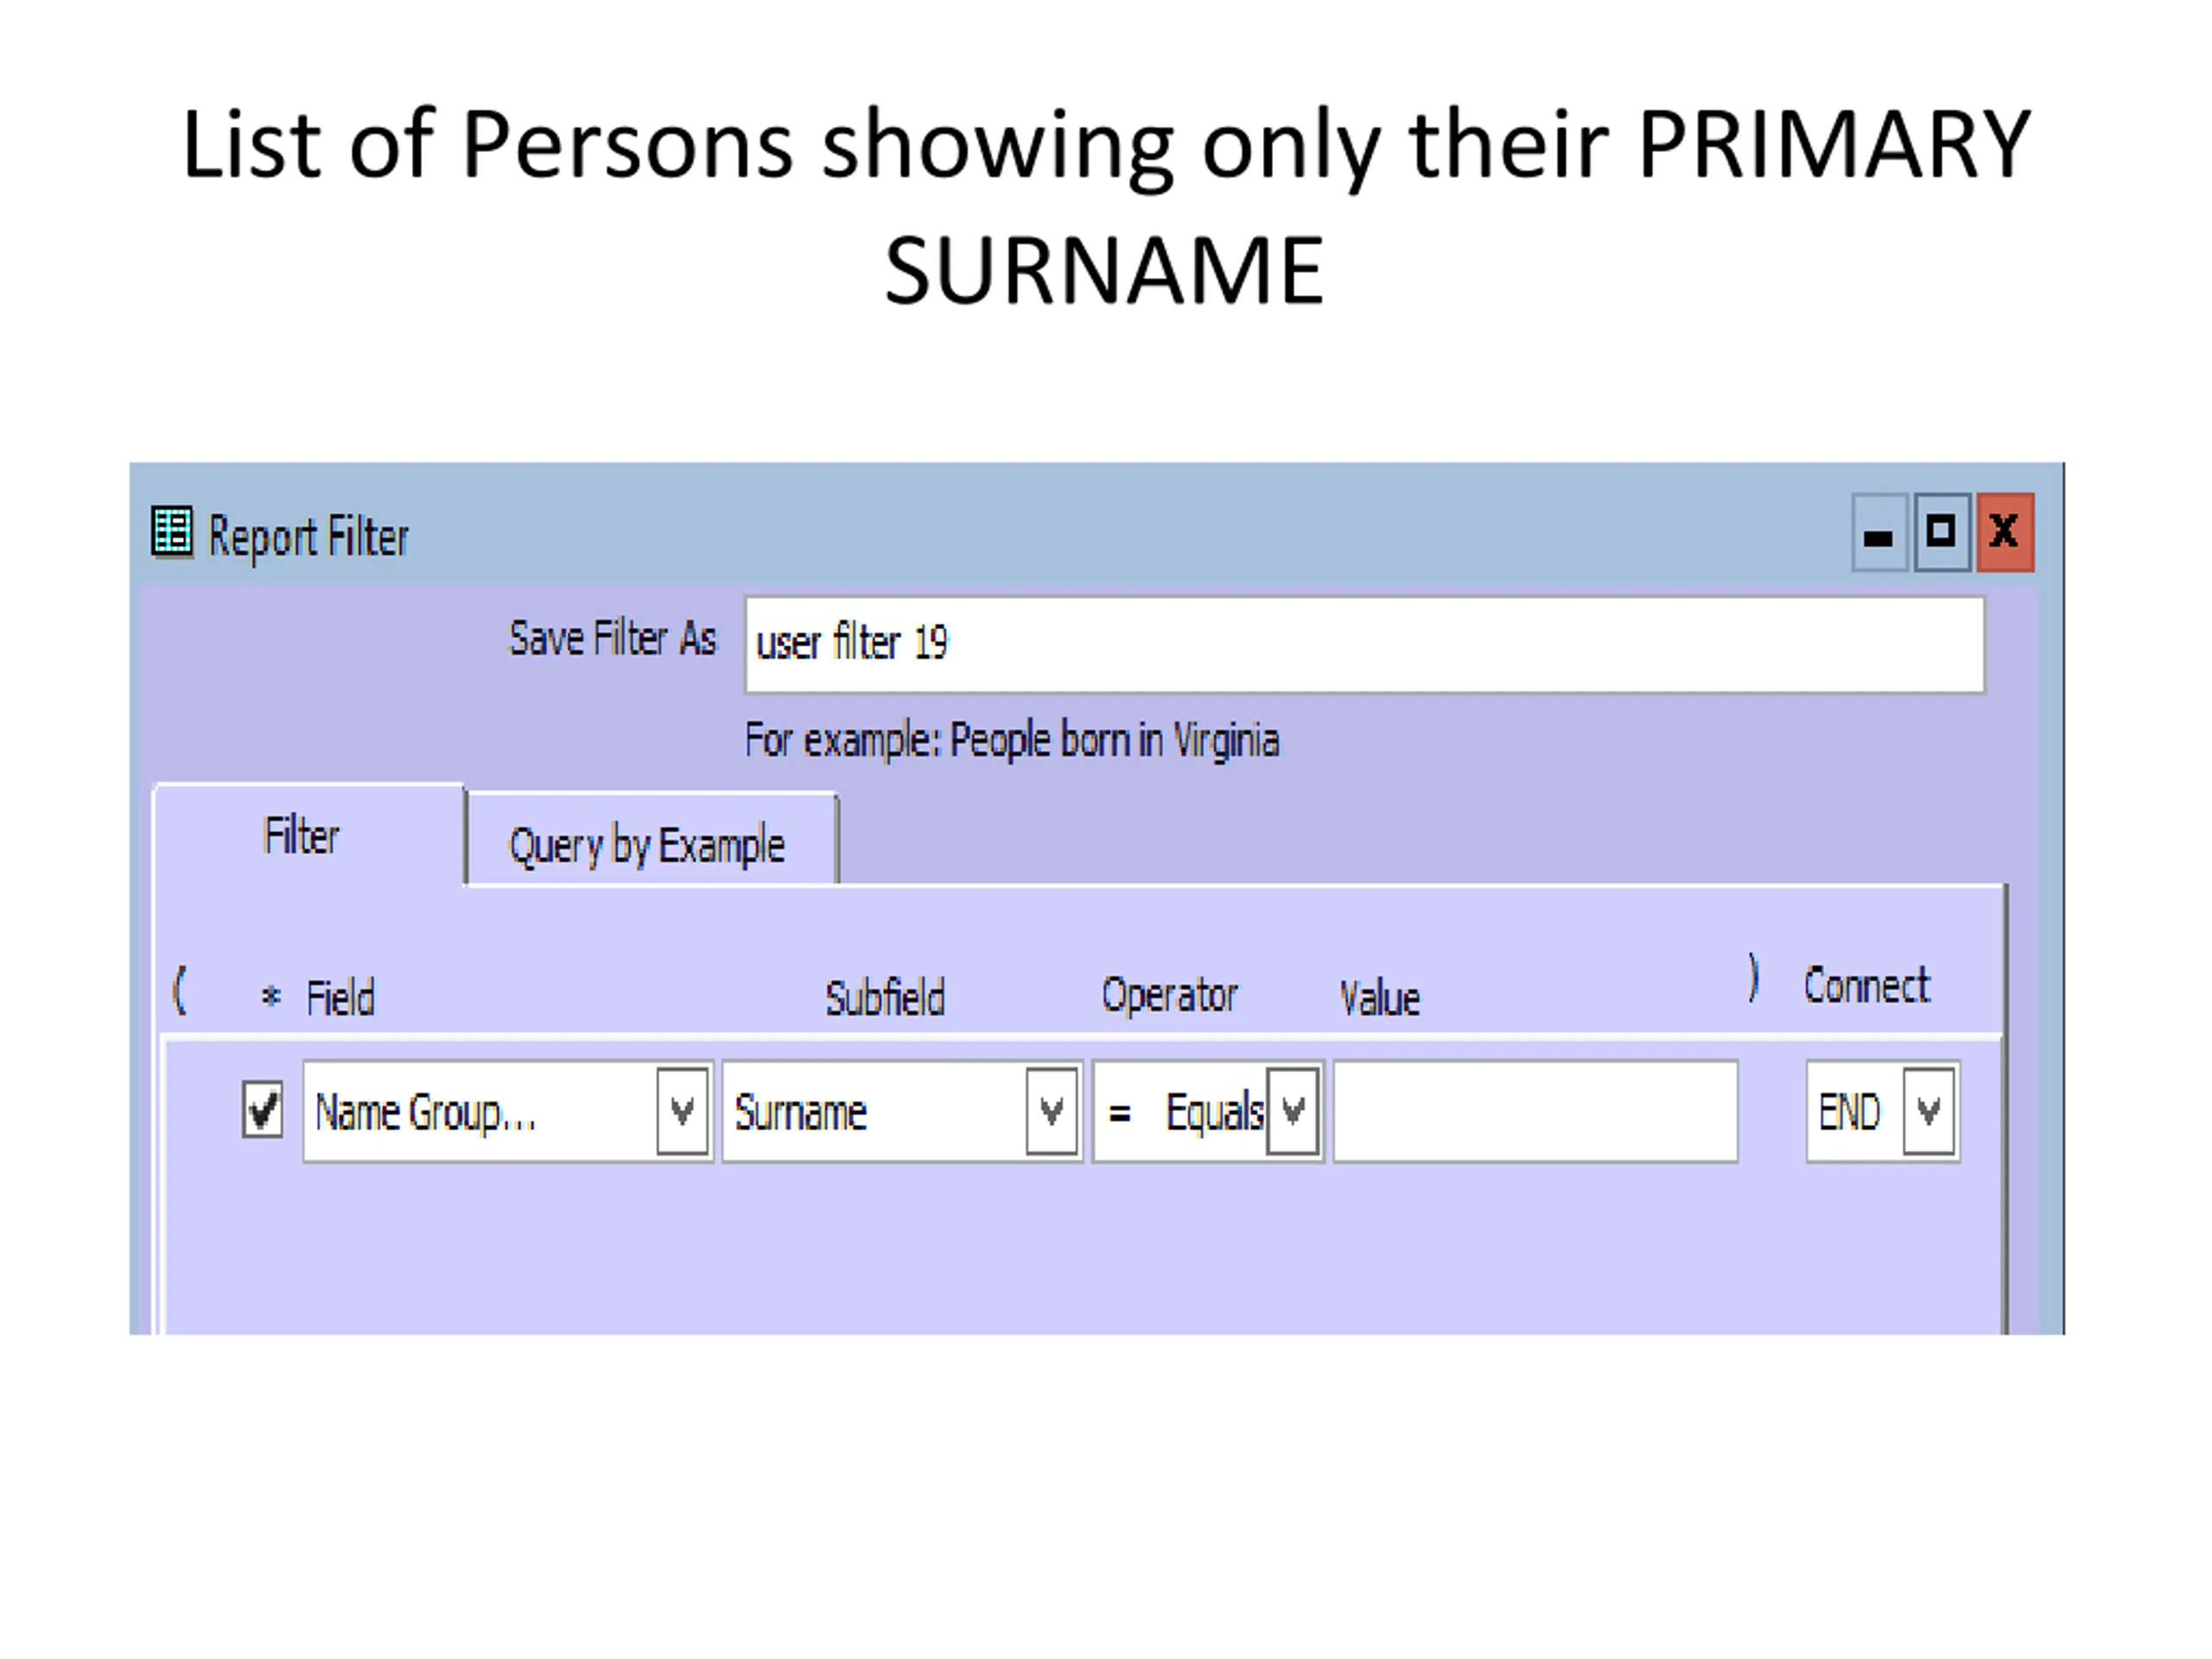Close the Report Filter window
The image size is (2212, 1659).
coord(2004,533)
